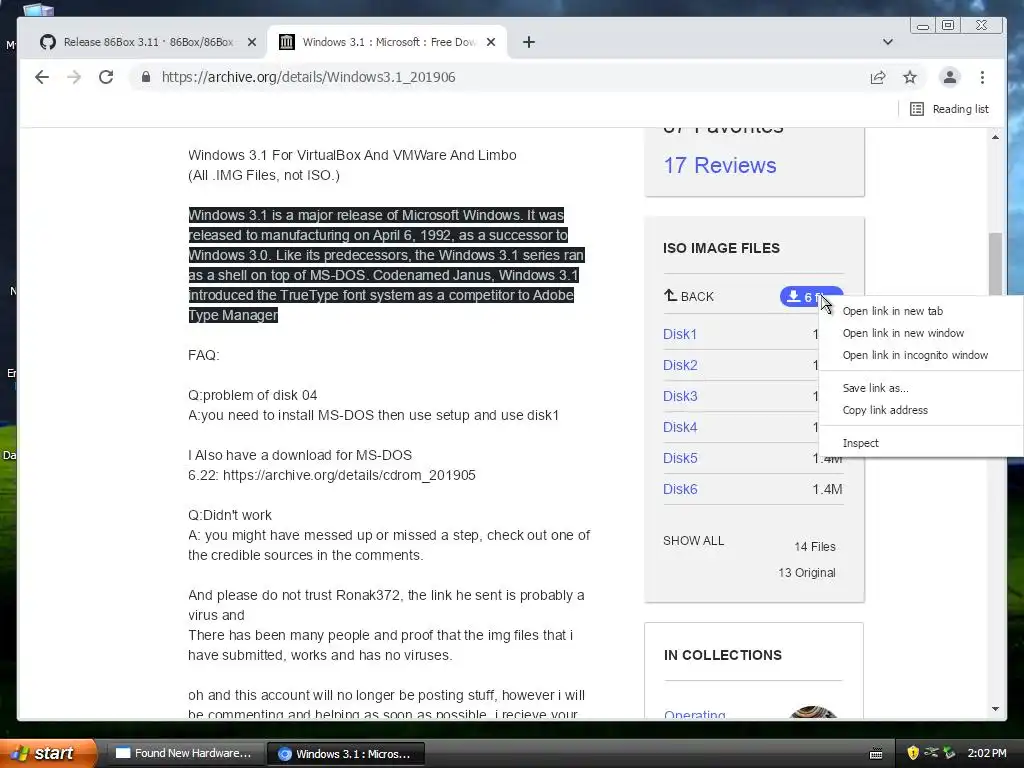Viewport: 1024px width, 768px height.
Task: Click the taskbar clock showing 2:02 PM
Action: point(987,753)
